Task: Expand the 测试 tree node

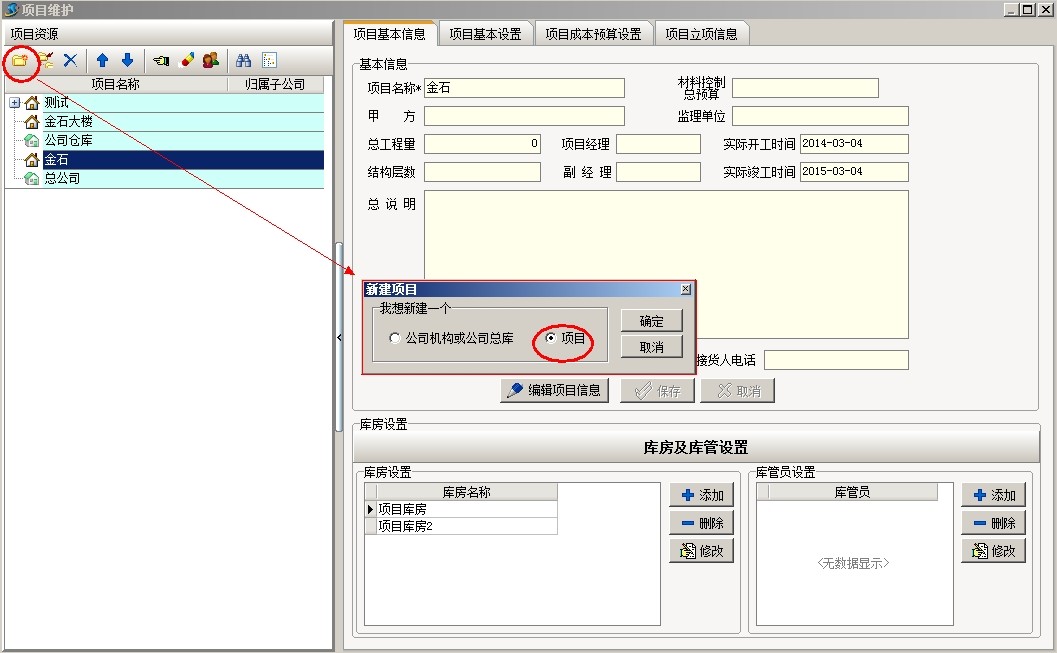Action: [14, 103]
